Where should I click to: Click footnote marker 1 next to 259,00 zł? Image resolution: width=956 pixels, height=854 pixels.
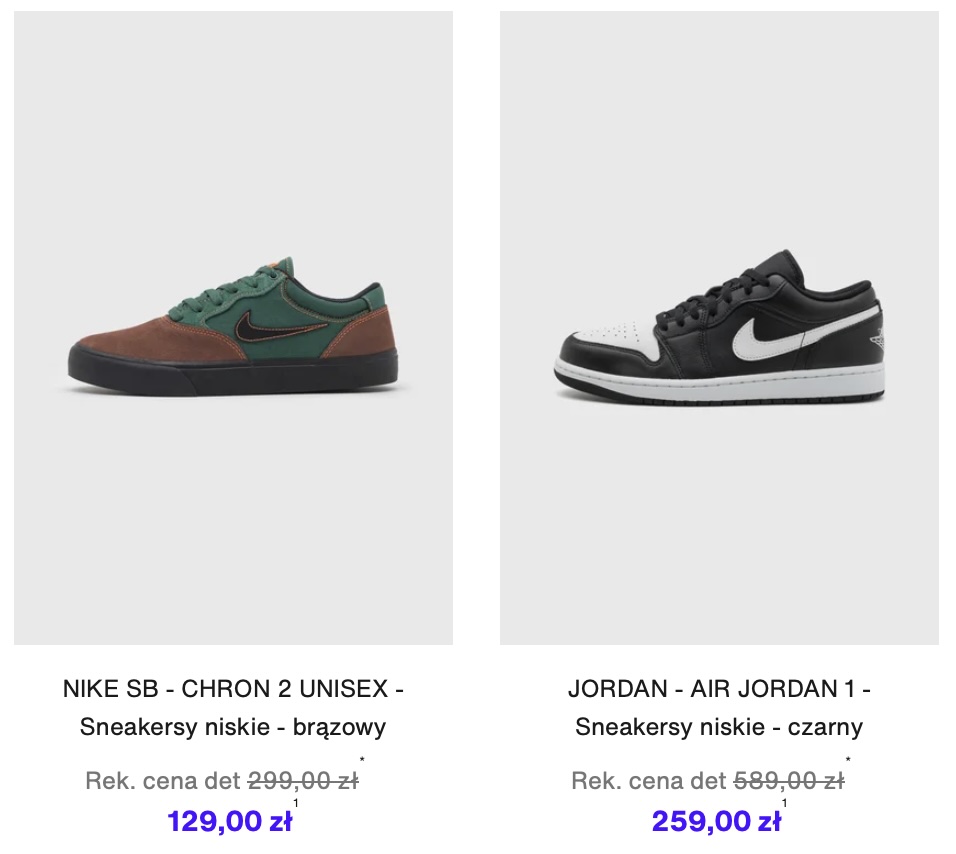[784, 803]
